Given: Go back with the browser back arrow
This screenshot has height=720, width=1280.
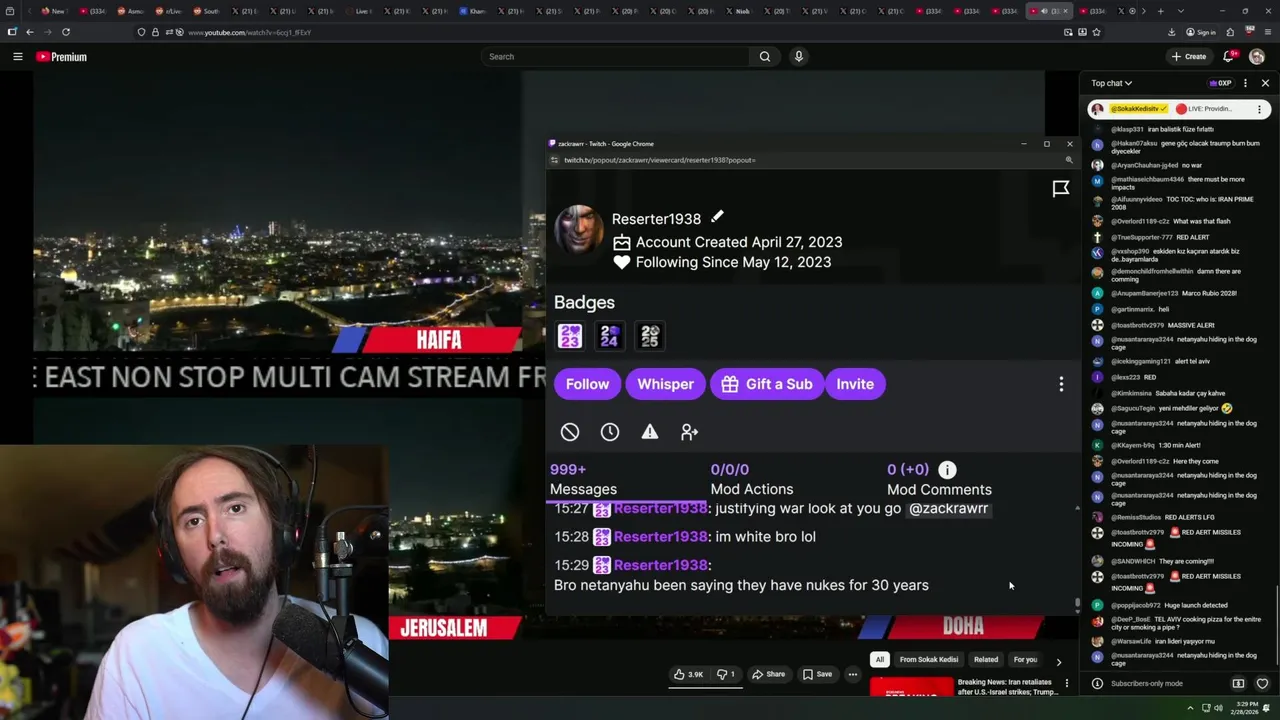Looking at the screenshot, I should pyautogui.click(x=30, y=32).
